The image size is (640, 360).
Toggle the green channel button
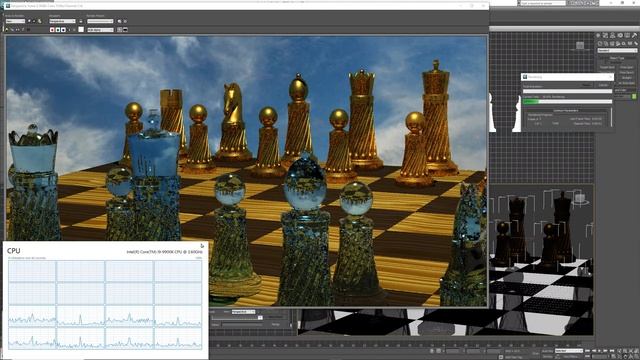(x=58, y=30)
